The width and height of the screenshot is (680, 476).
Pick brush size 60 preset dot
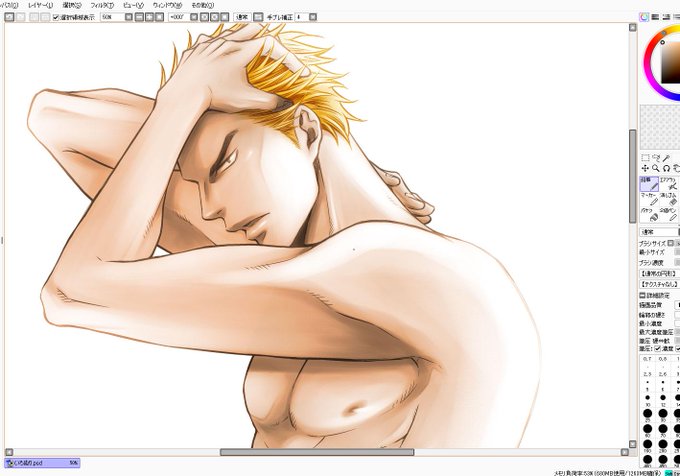pyautogui.click(x=647, y=429)
